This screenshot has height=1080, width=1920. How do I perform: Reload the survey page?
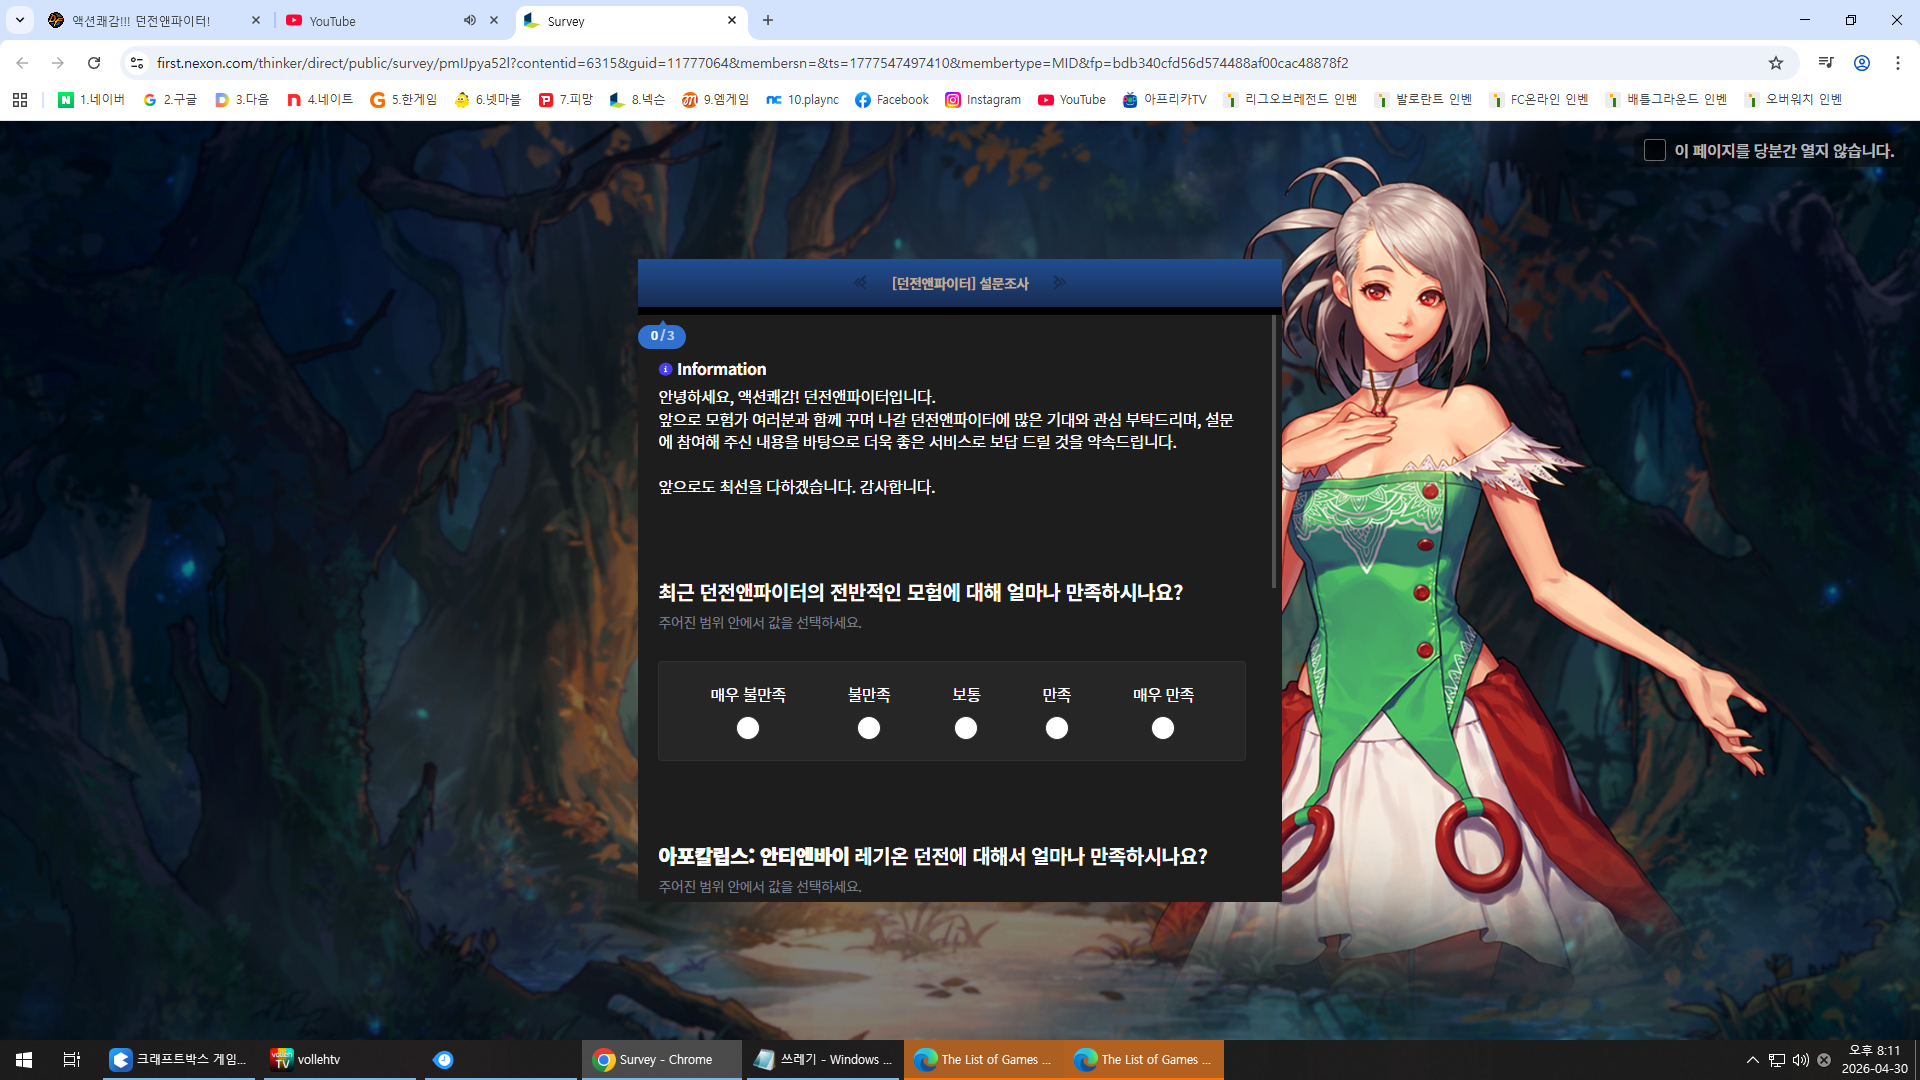(94, 63)
